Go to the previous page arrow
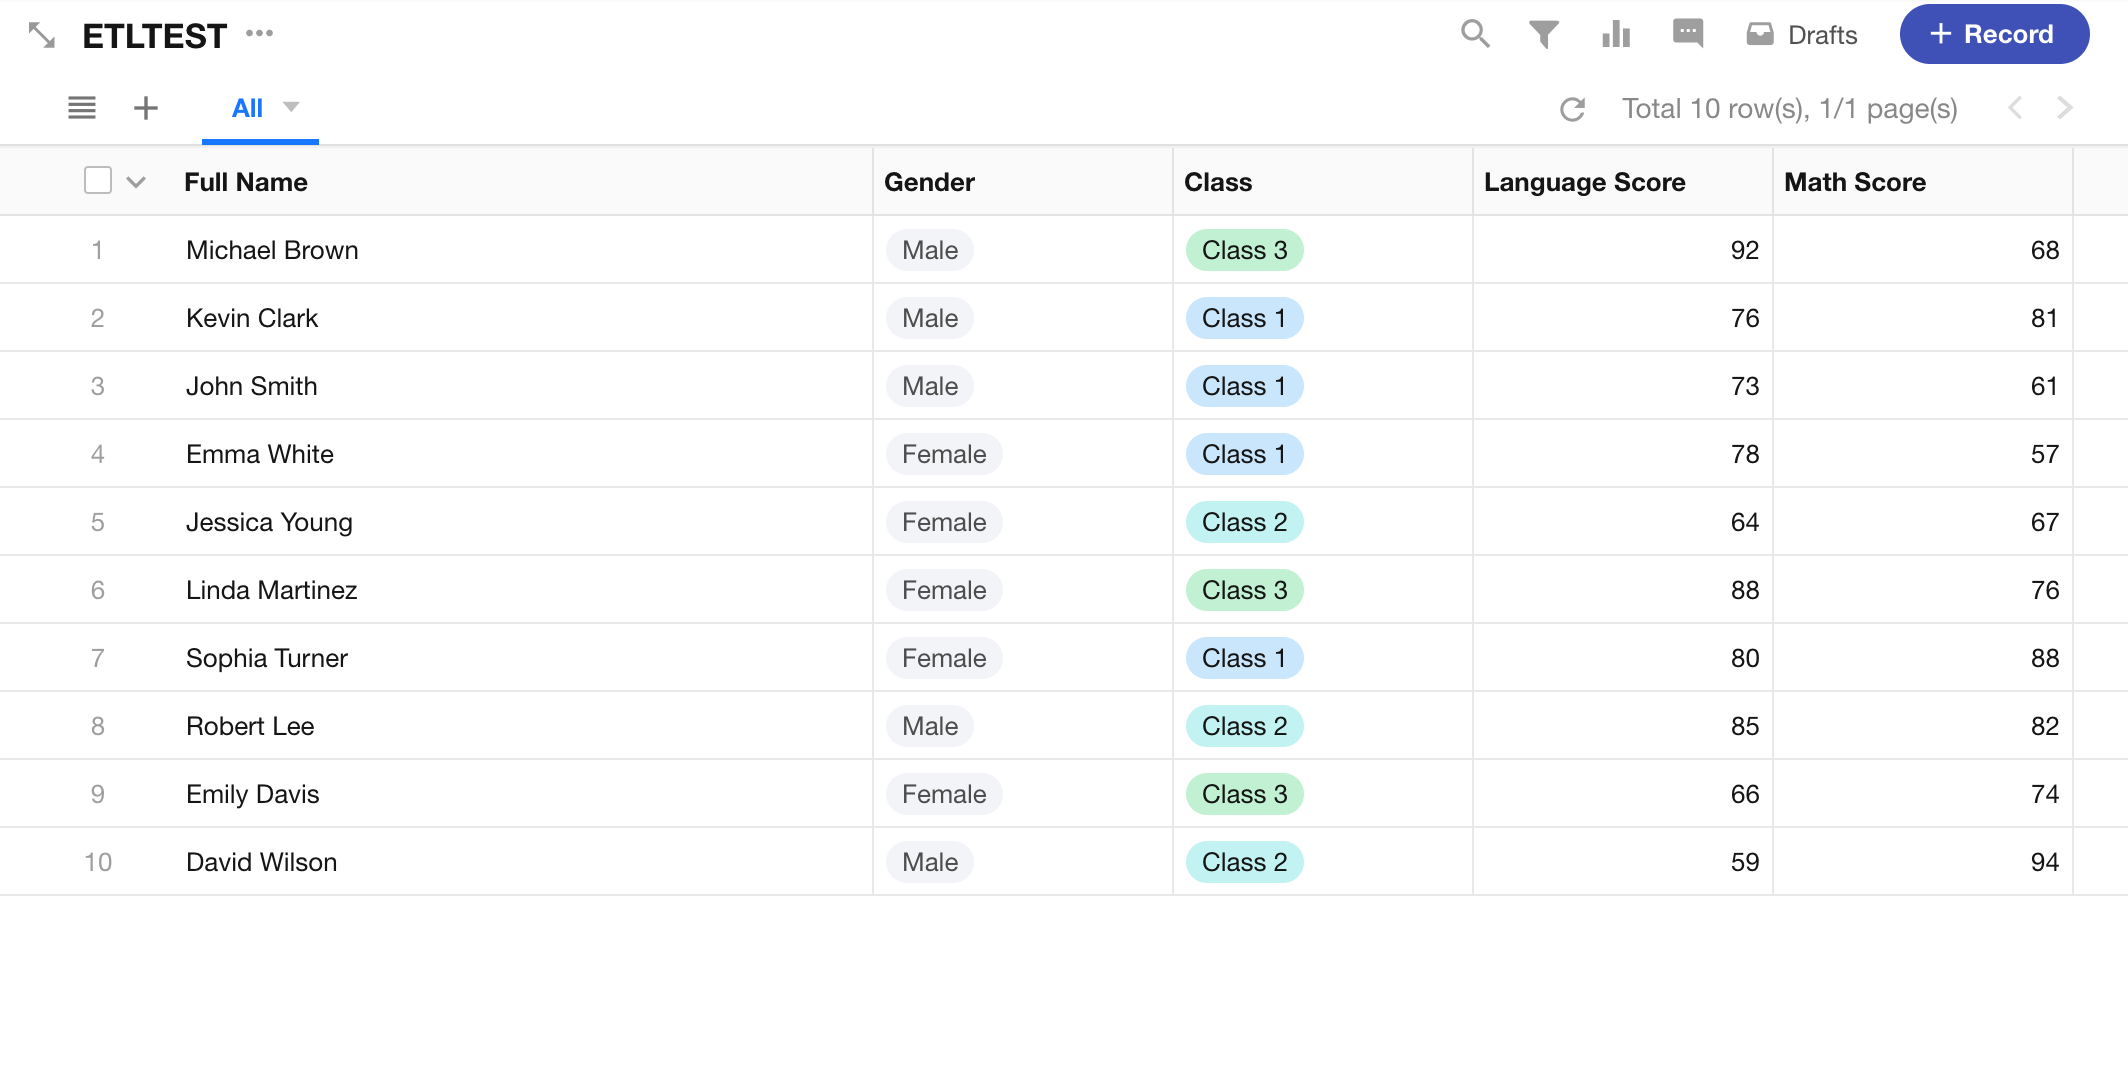The image size is (2128, 1090). point(2016,108)
